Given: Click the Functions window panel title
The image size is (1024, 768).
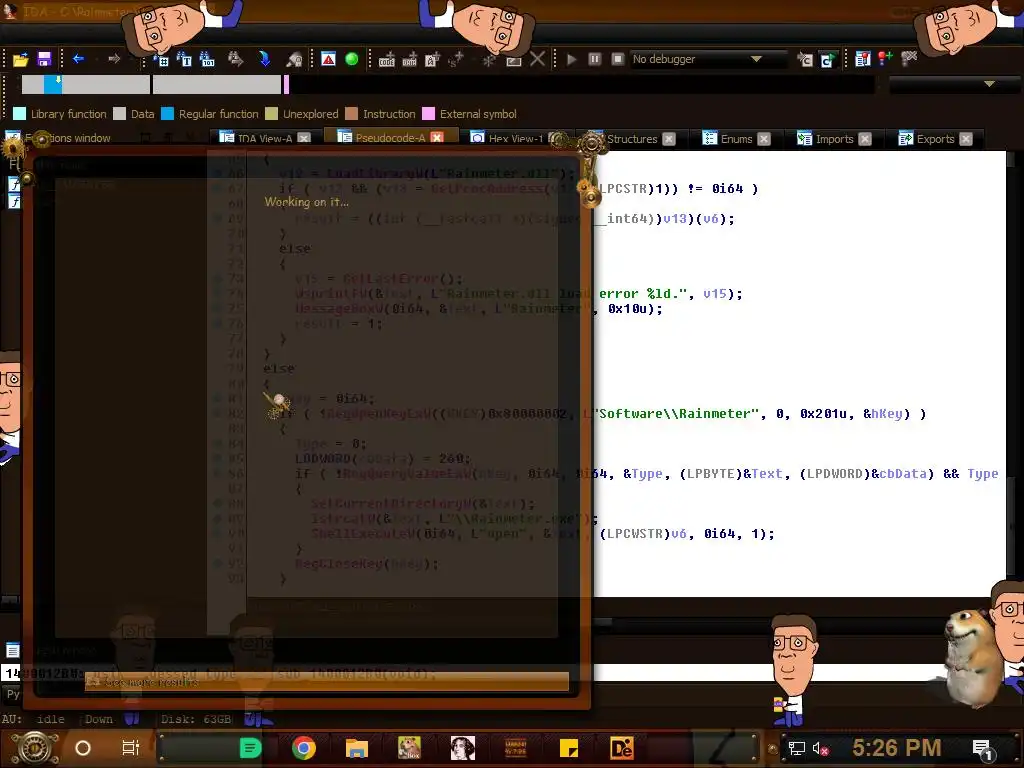Looking at the screenshot, I should coord(68,138).
